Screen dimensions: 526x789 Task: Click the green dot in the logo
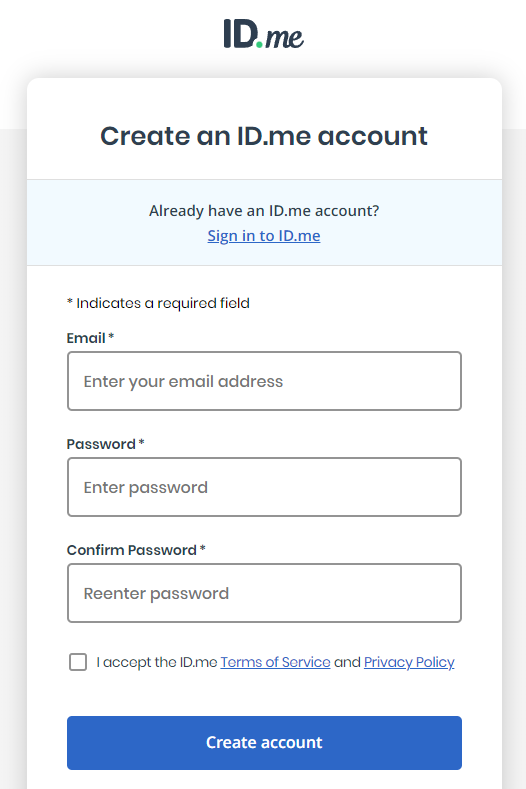pyautogui.click(x=259, y=44)
